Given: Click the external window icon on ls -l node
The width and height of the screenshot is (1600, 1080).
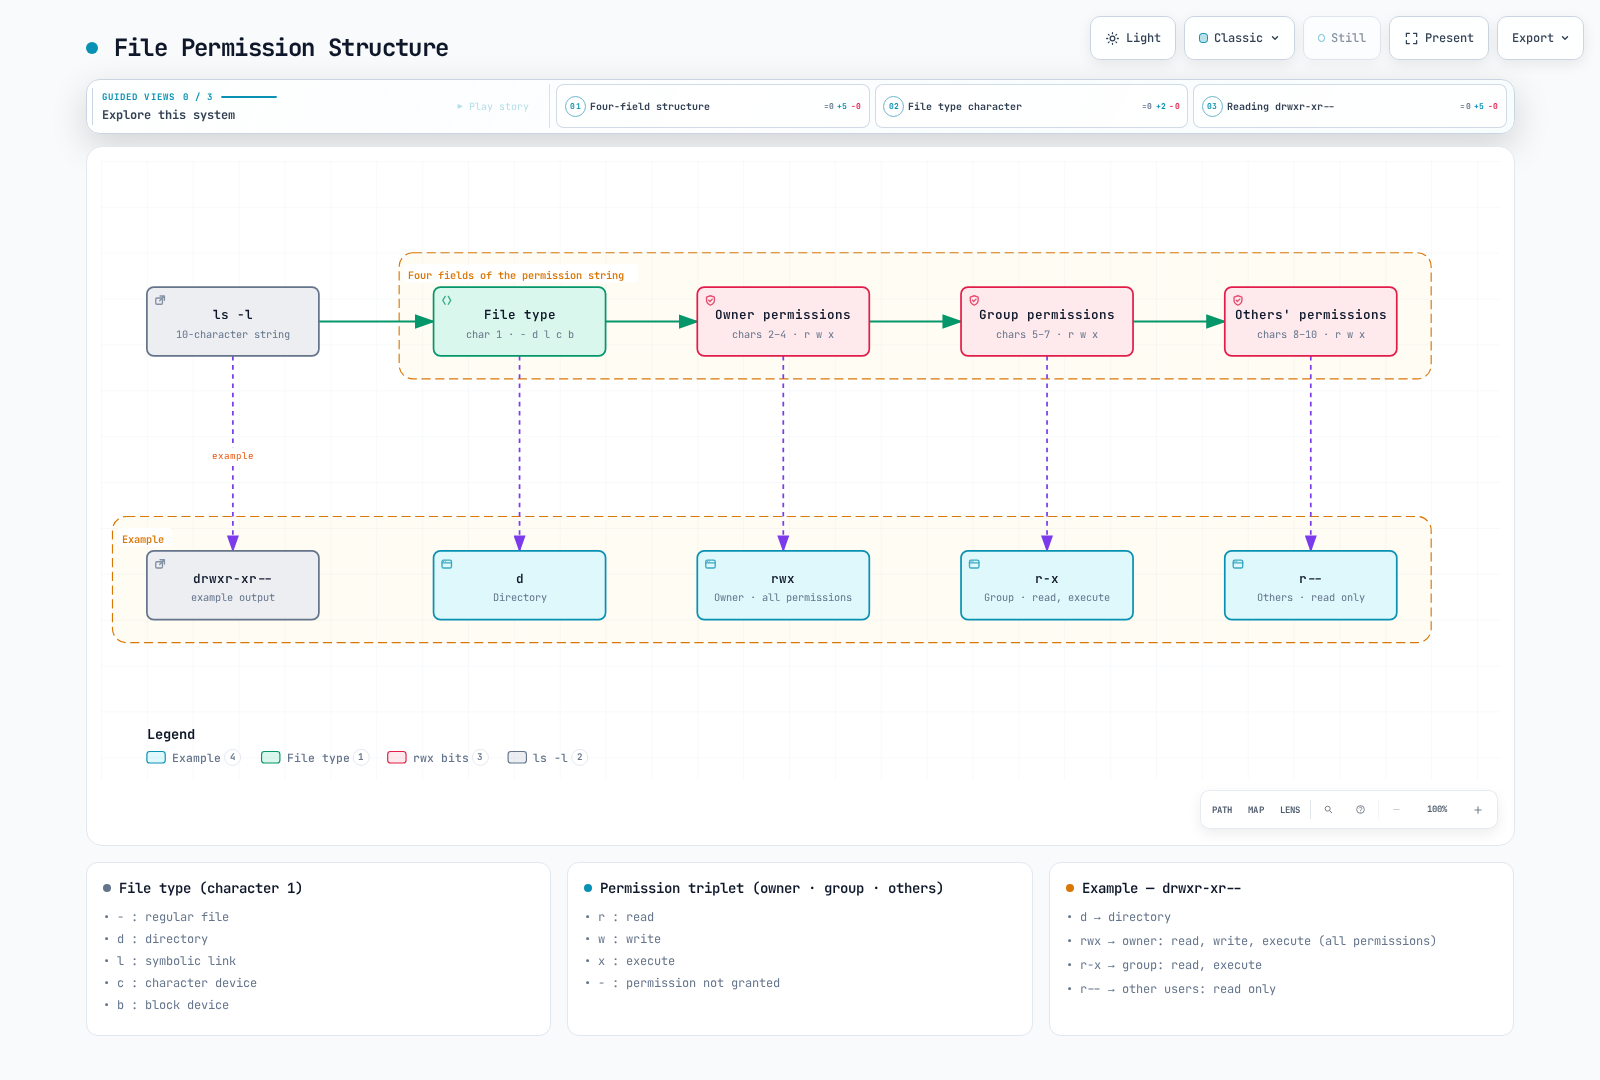Looking at the screenshot, I should pos(160,300).
